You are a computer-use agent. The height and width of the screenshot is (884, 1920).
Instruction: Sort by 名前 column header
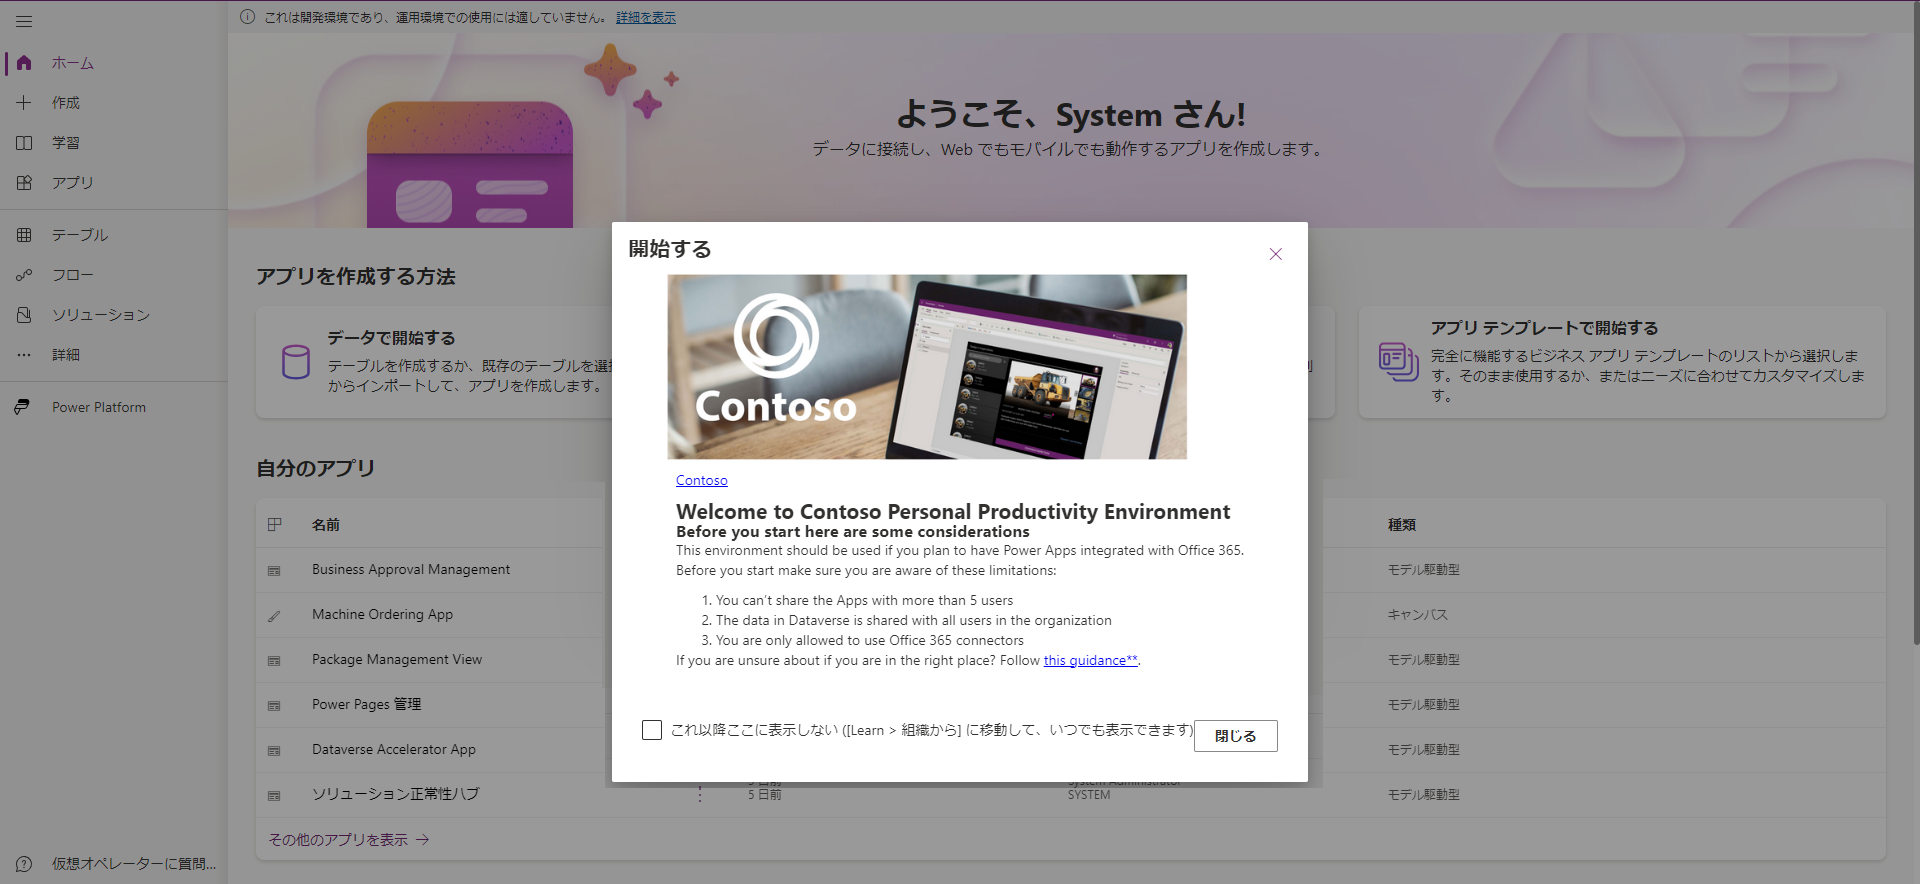coord(326,525)
